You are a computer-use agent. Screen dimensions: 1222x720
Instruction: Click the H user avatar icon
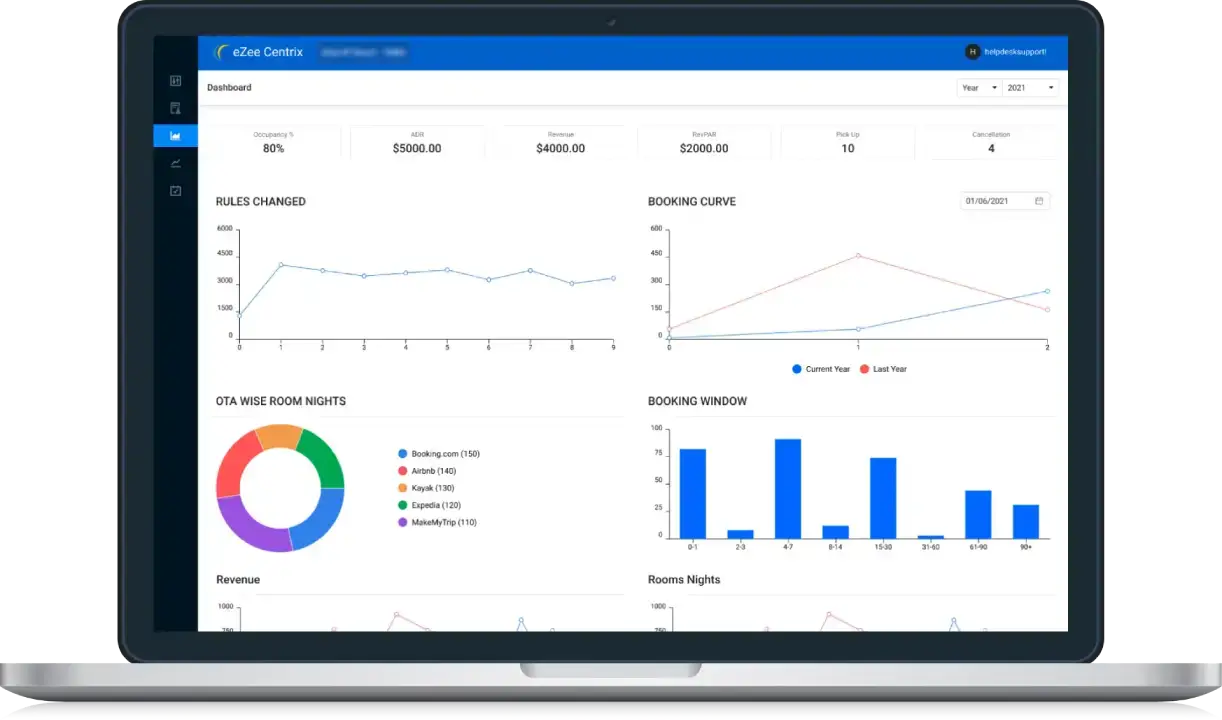coord(972,52)
